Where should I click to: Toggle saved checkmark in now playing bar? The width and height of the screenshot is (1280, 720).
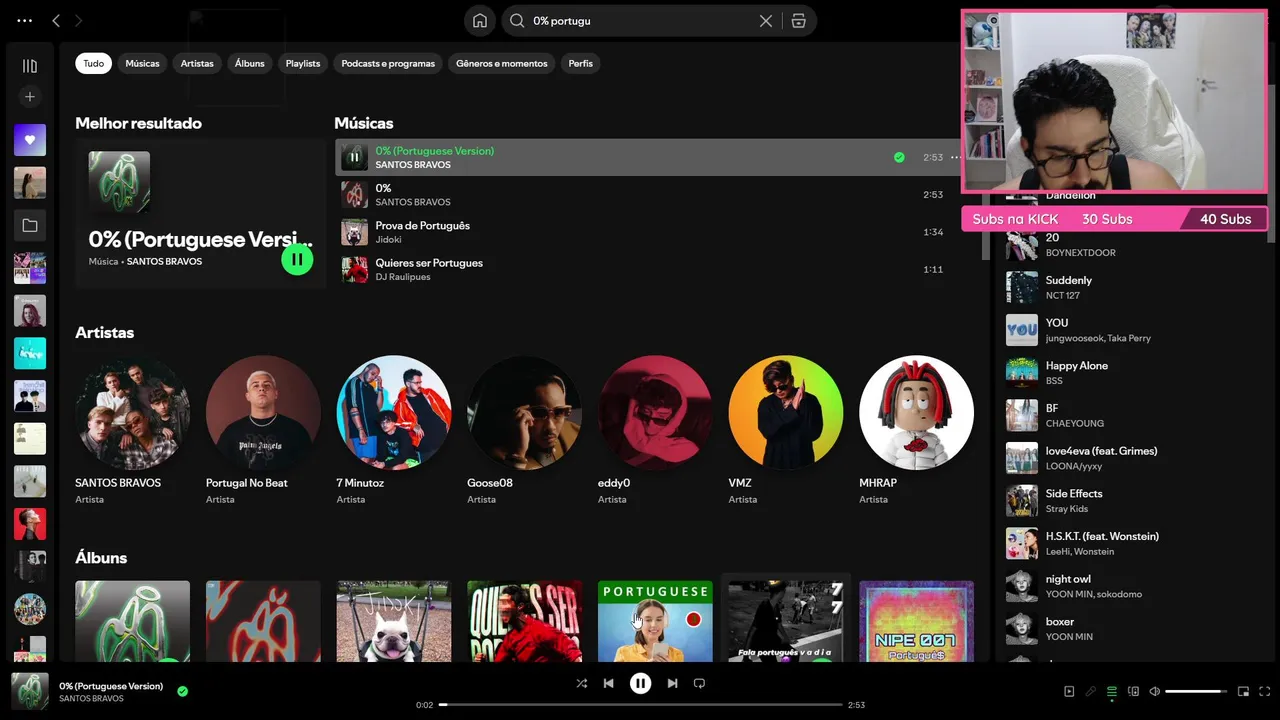182,690
